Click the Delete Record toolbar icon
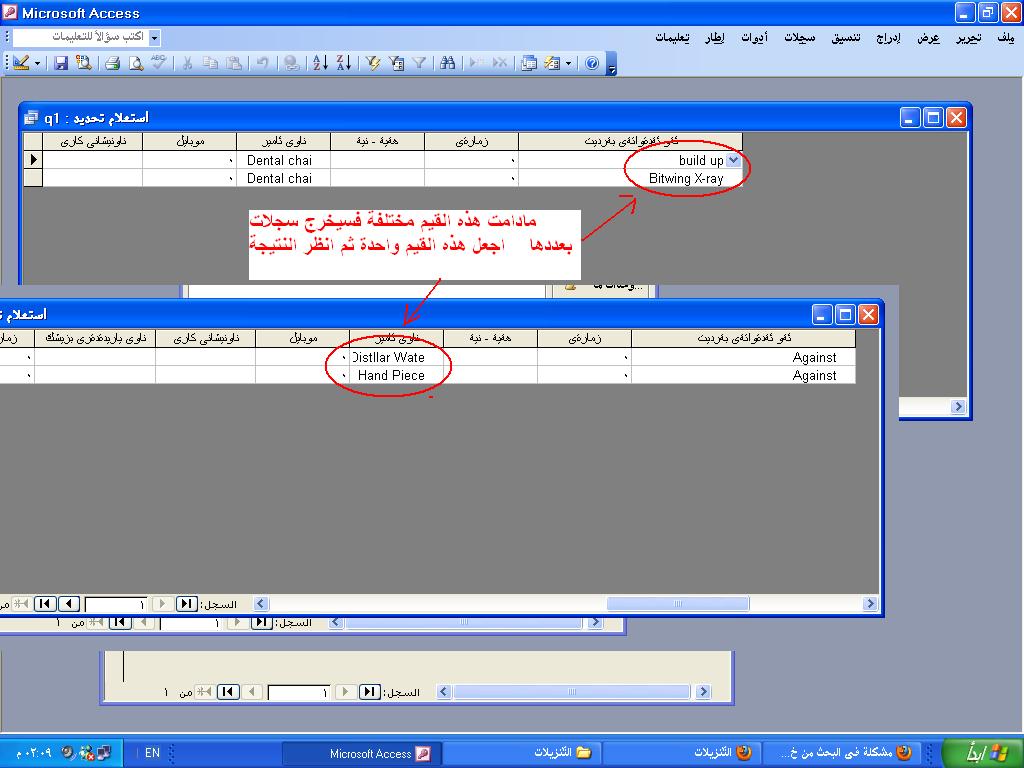This screenshot has width=1024, height=768. pyautogui.click(x=500, y=63)
